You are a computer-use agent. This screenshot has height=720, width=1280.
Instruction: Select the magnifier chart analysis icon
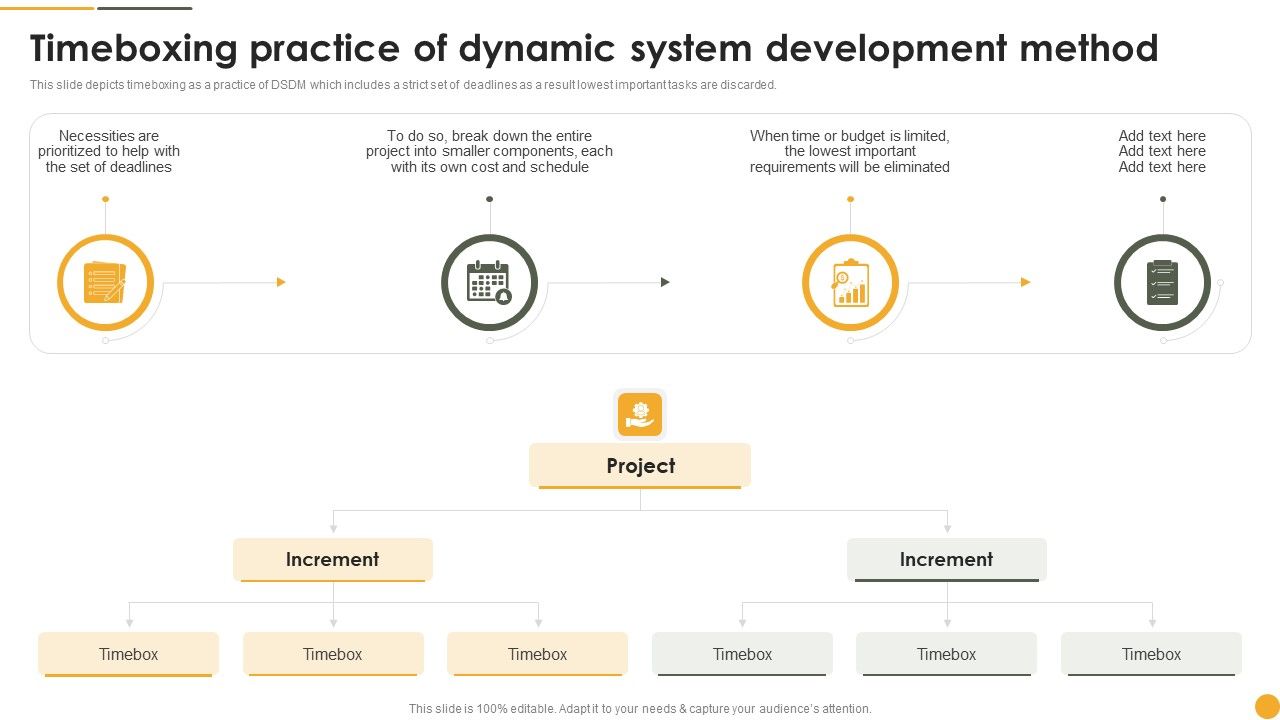coord(851,282)
